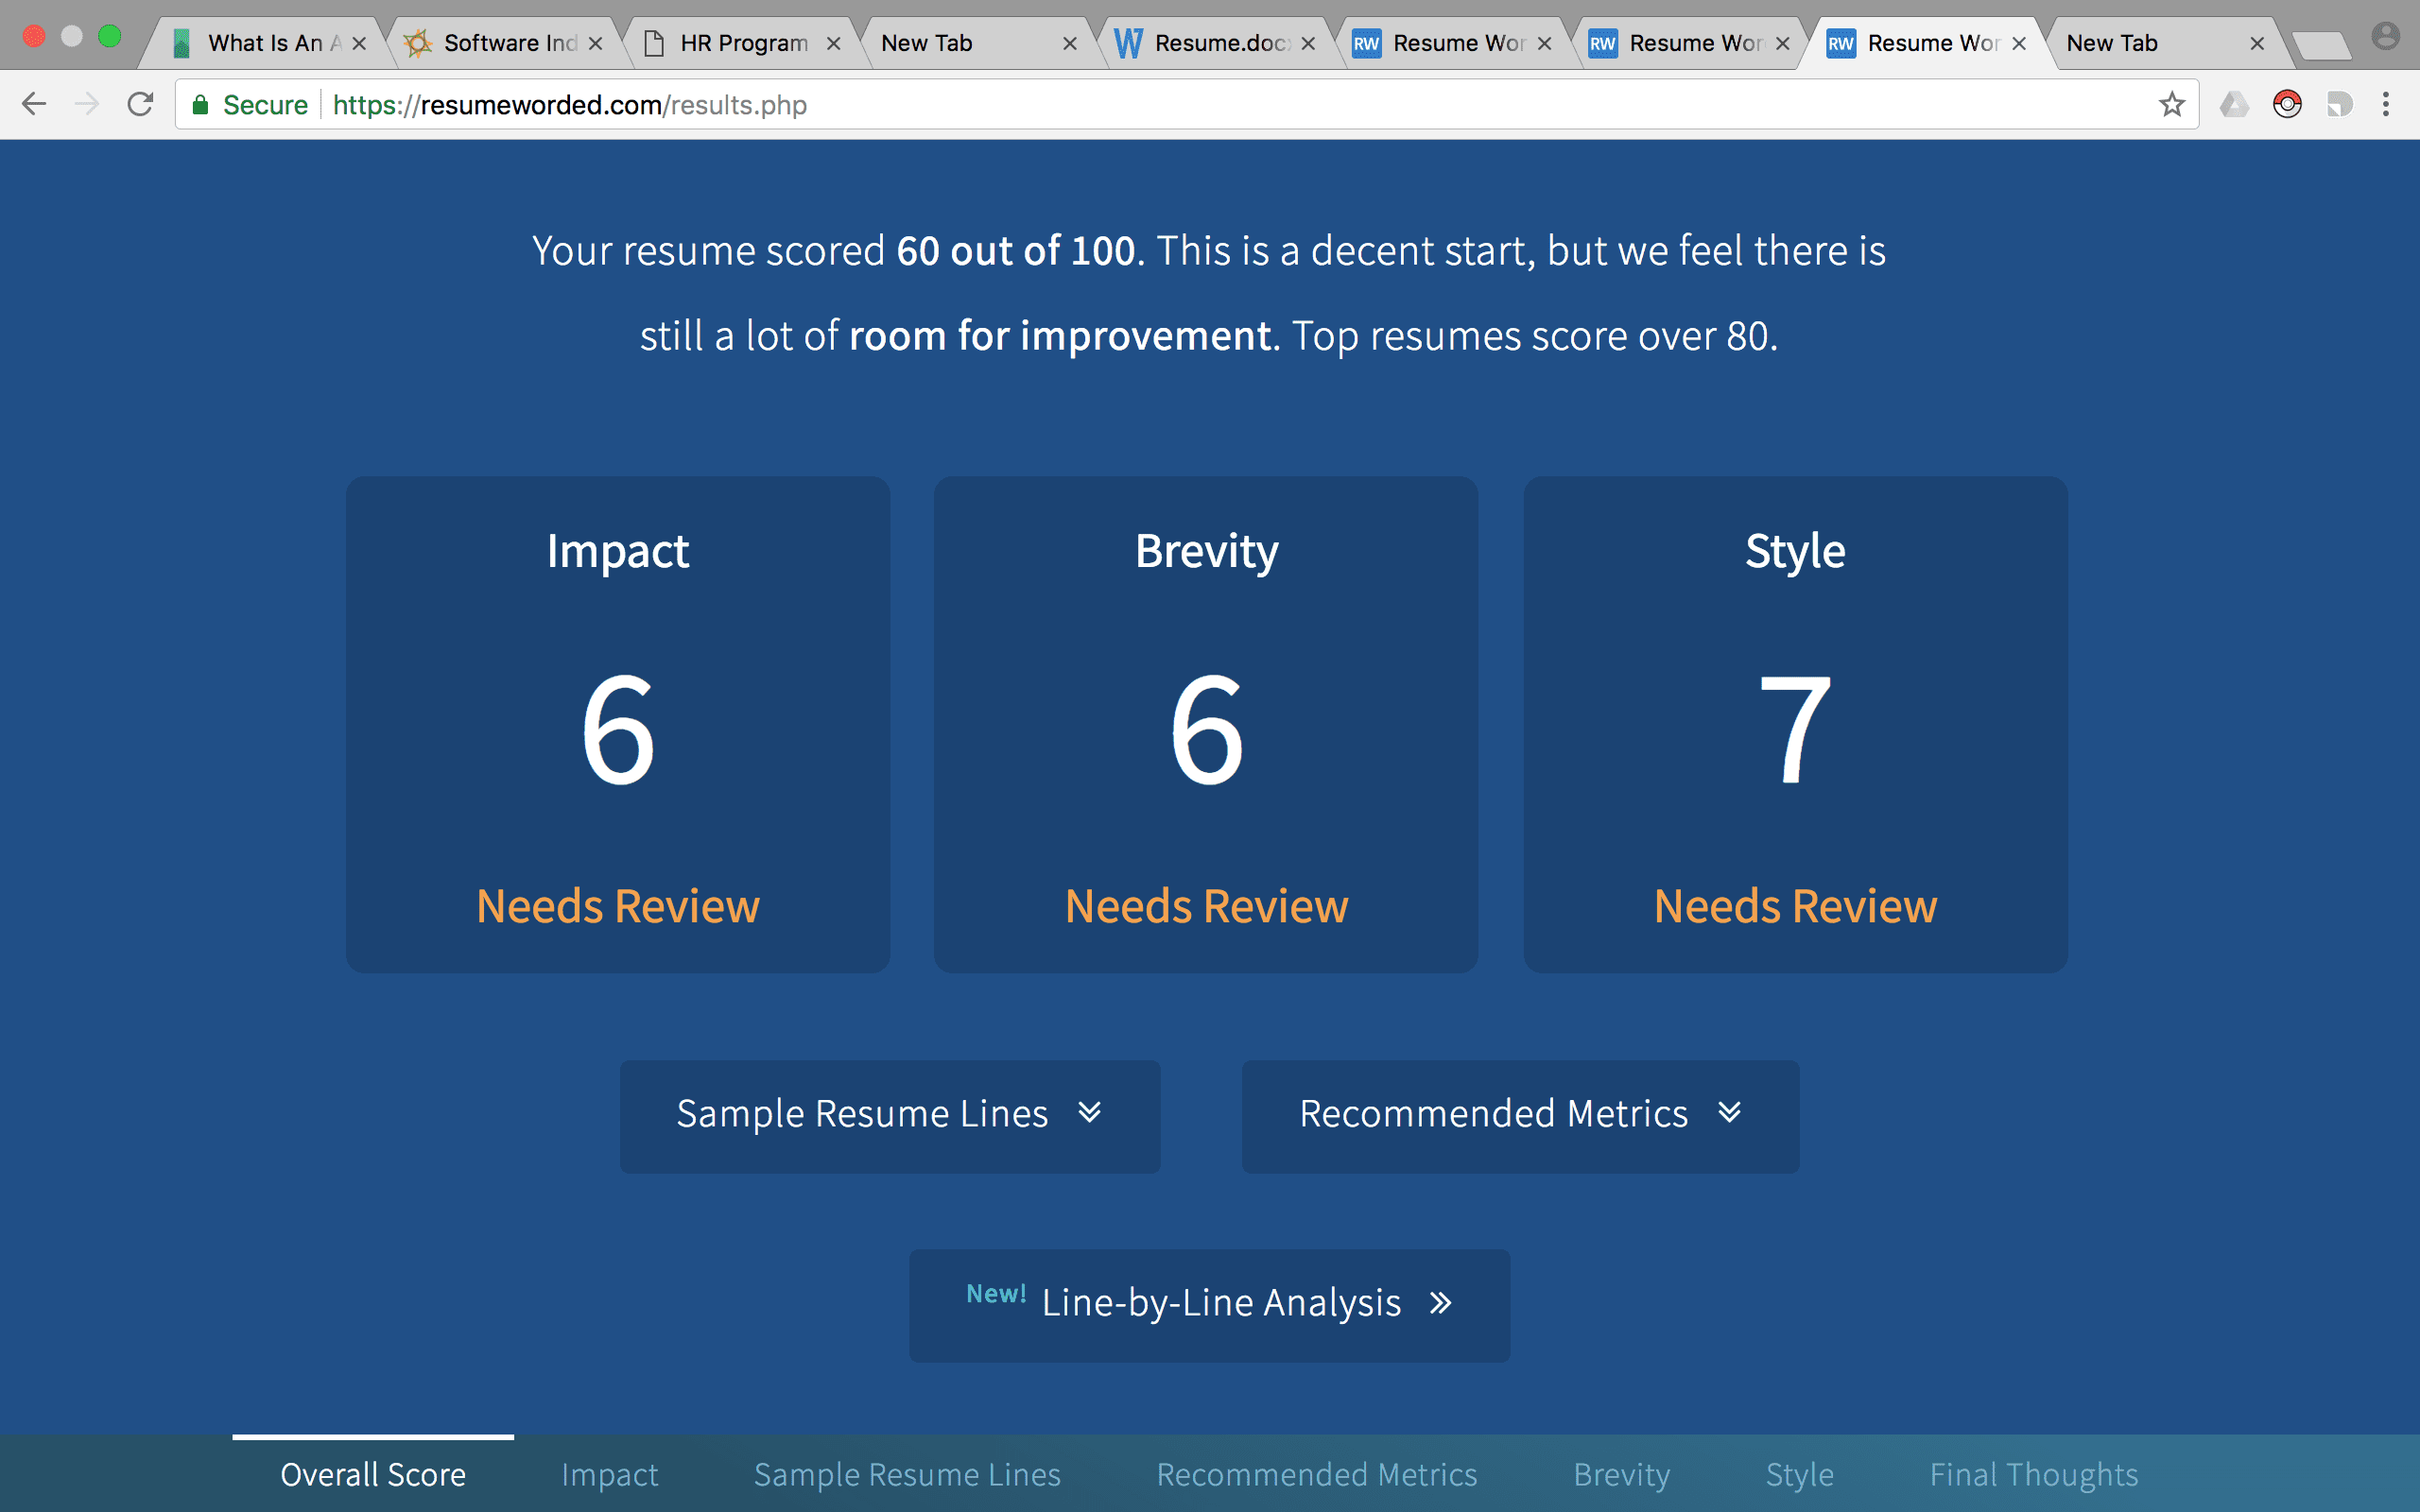Switch to the HR Program tab
Screen dimensions: 2420x1512
click(x=743, y=43)
